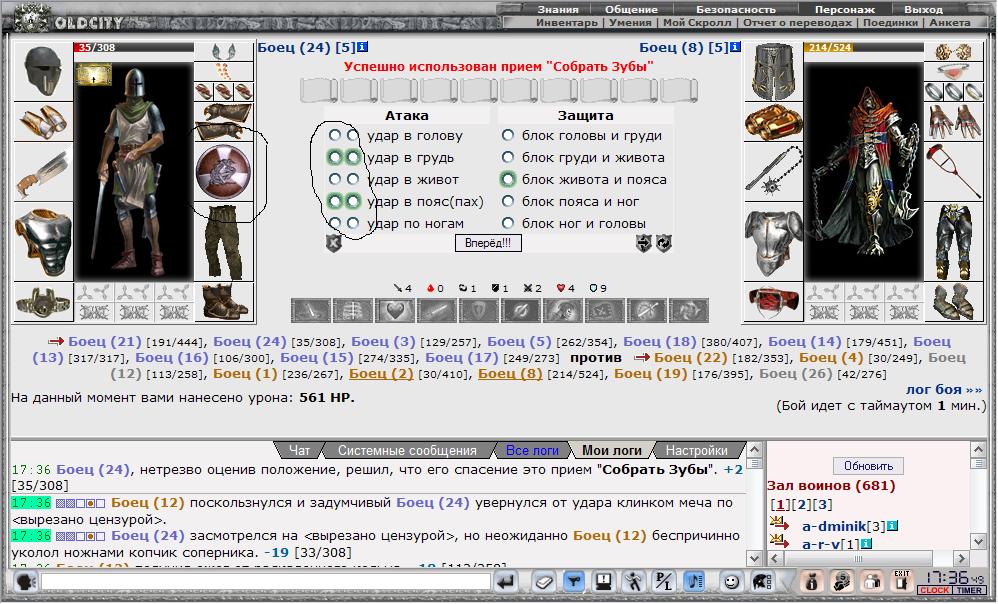
Task: Select defense блок головы и груди
Action: pos(508,136)
